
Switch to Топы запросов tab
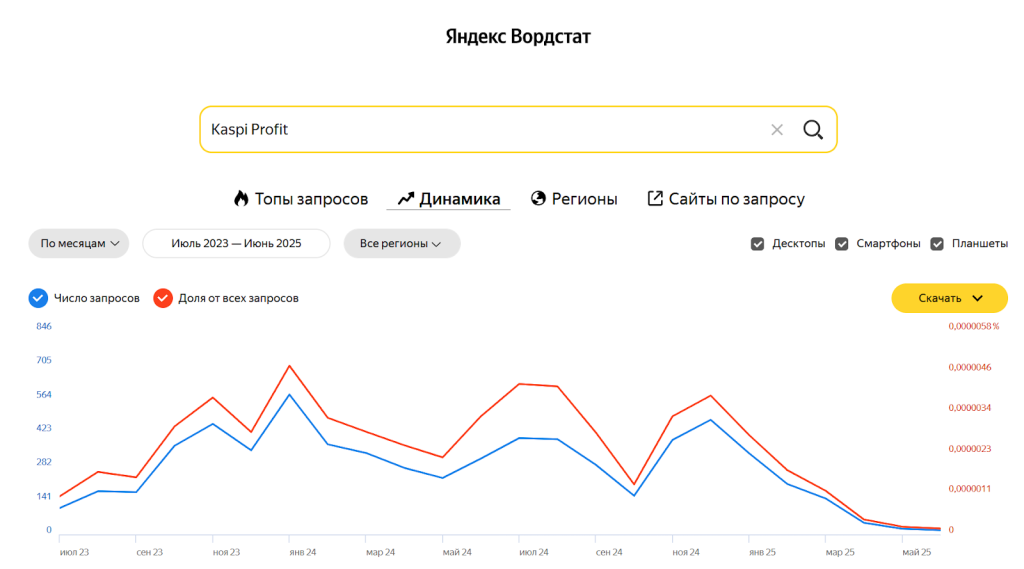point(311,199)
